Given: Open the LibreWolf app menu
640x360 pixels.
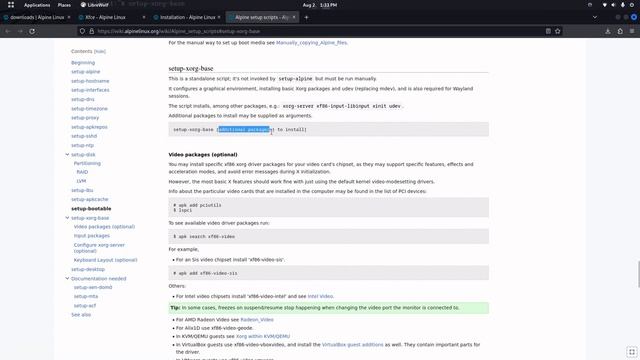Looking at the screenshot, I should pos(95,5).
